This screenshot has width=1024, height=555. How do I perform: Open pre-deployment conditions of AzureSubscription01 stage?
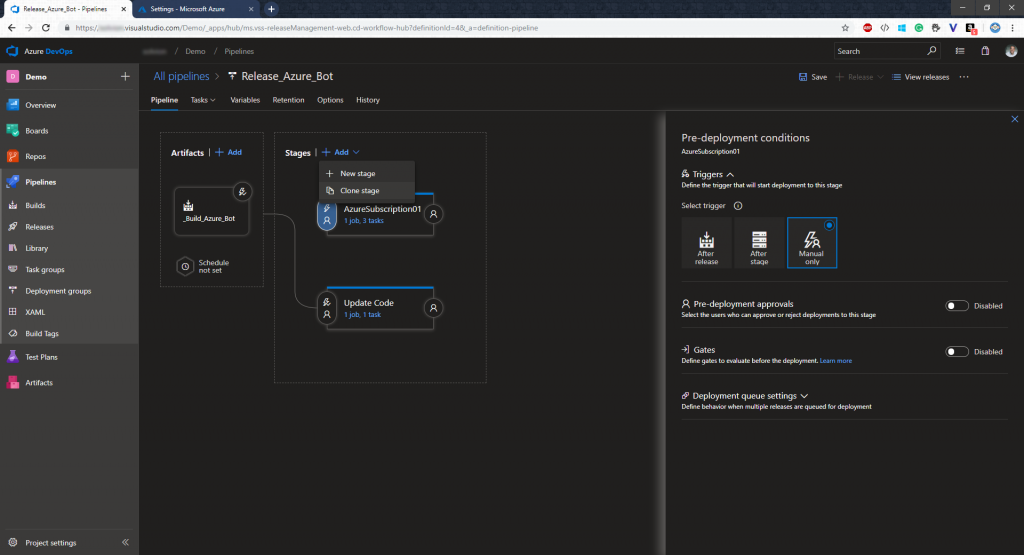[x=327, y=215]
